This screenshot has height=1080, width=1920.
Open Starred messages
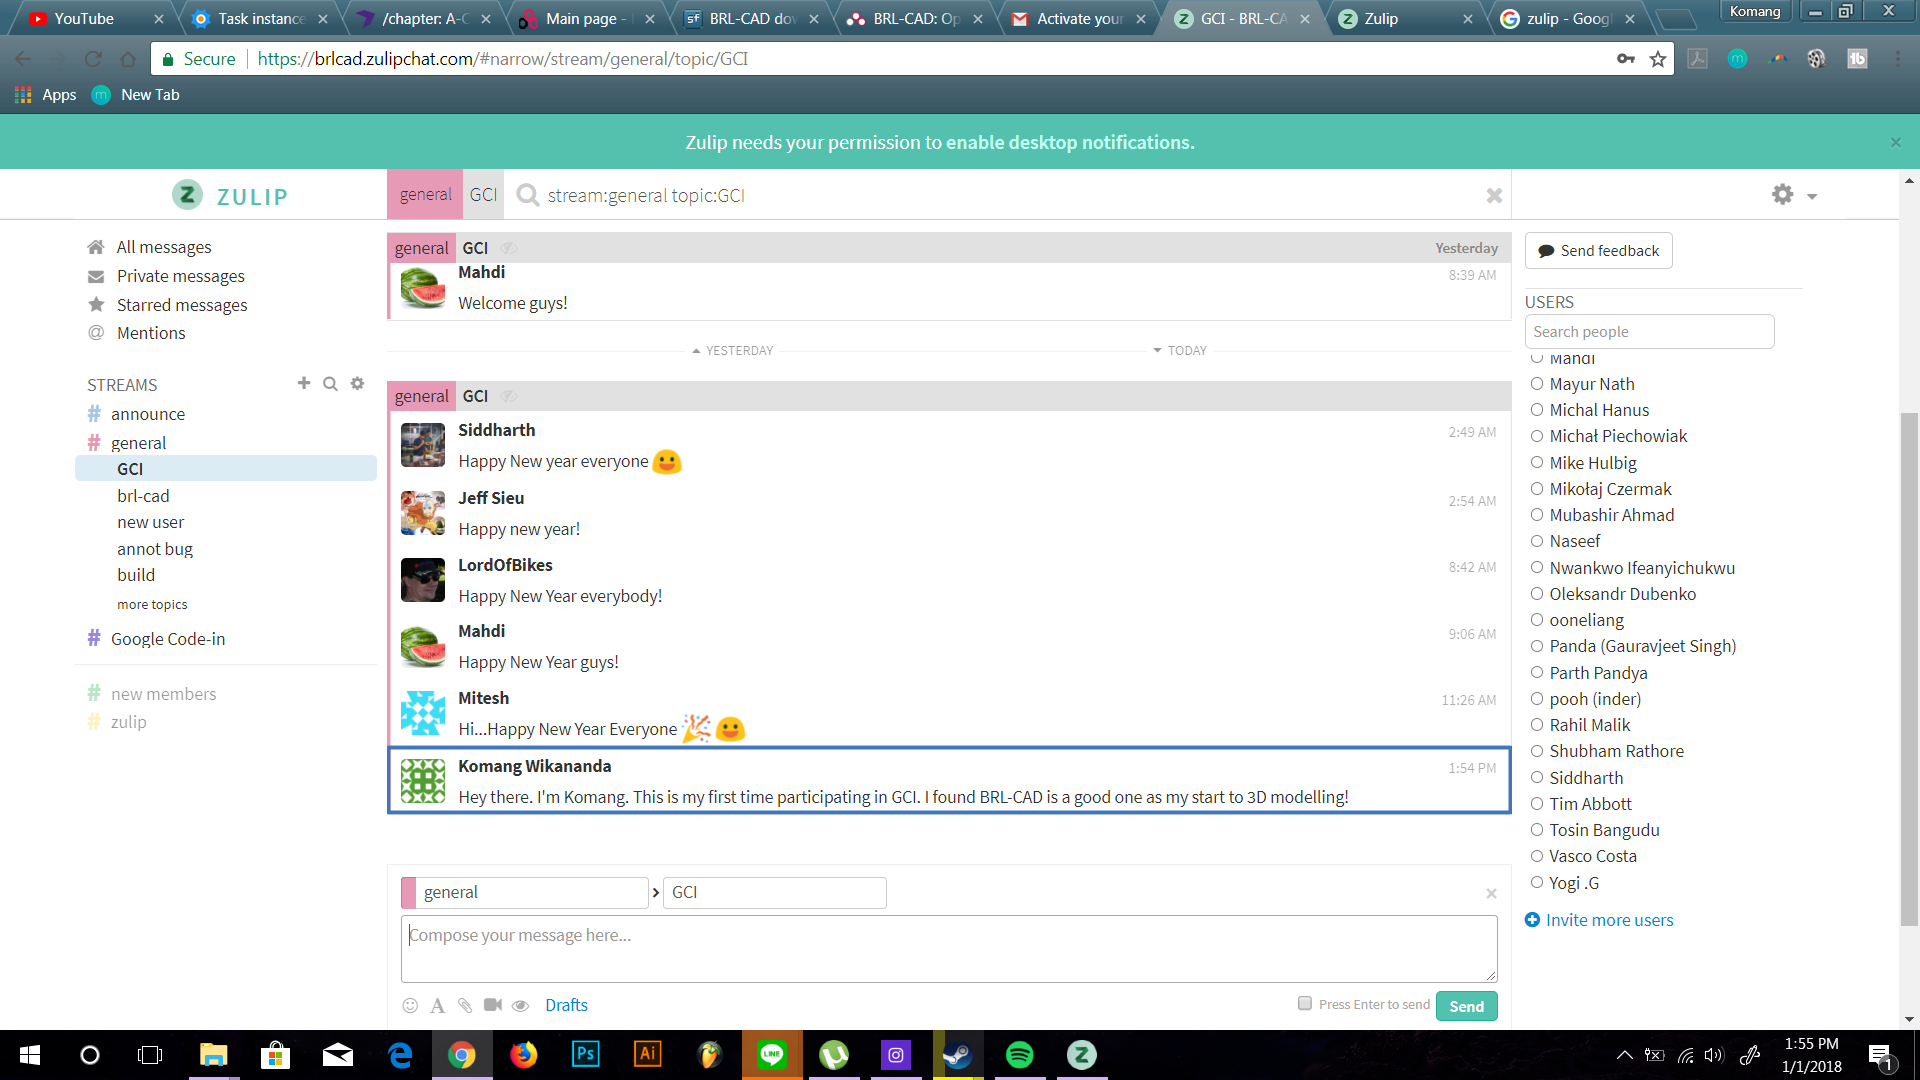[x=182, y=305]
